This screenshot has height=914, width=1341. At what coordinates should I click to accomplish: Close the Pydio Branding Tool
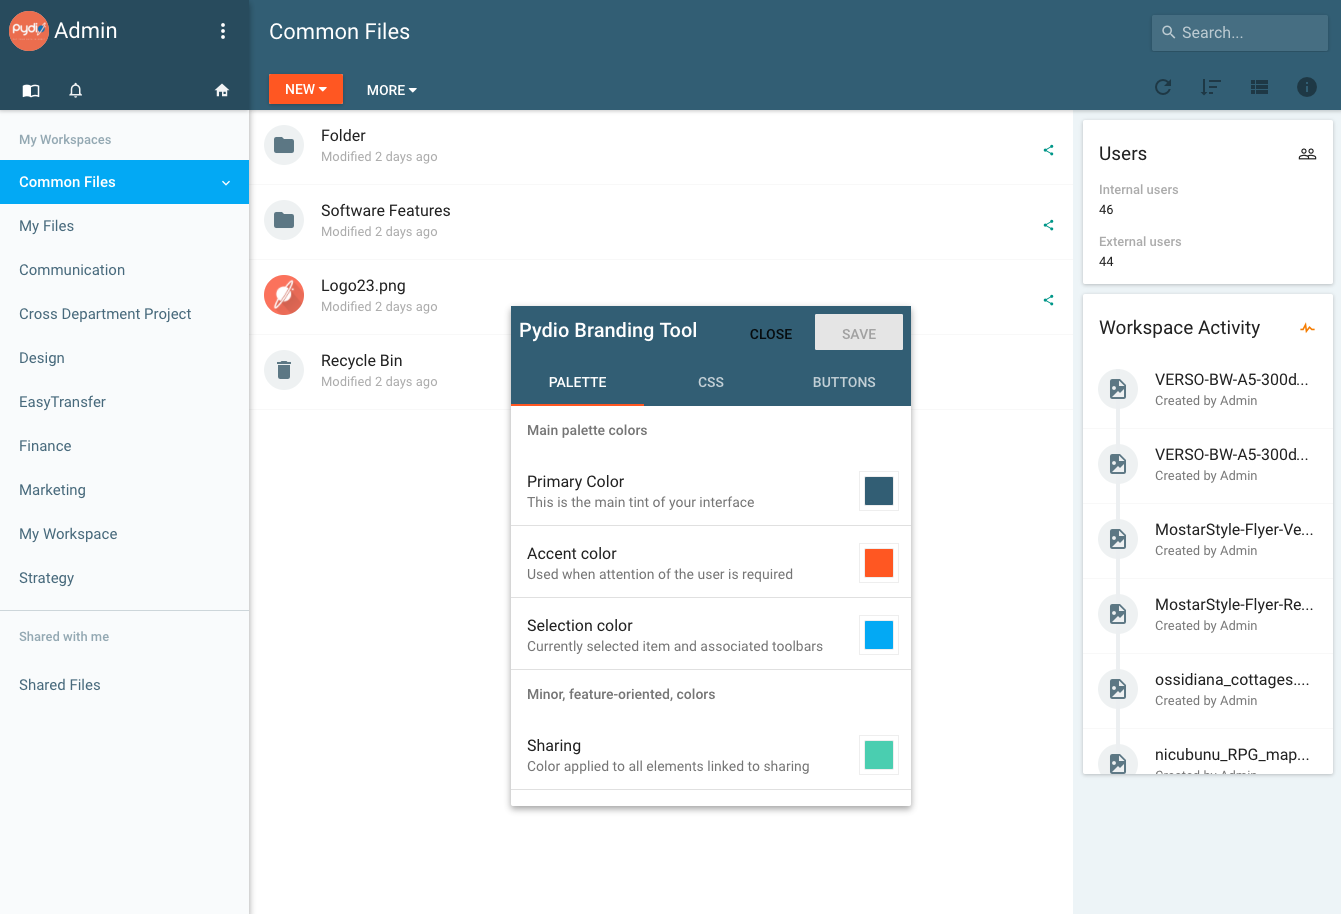click(x=771, y=334)
